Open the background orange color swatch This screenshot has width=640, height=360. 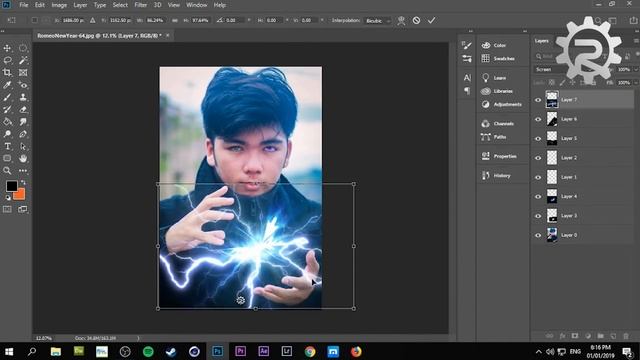(20, 196)
